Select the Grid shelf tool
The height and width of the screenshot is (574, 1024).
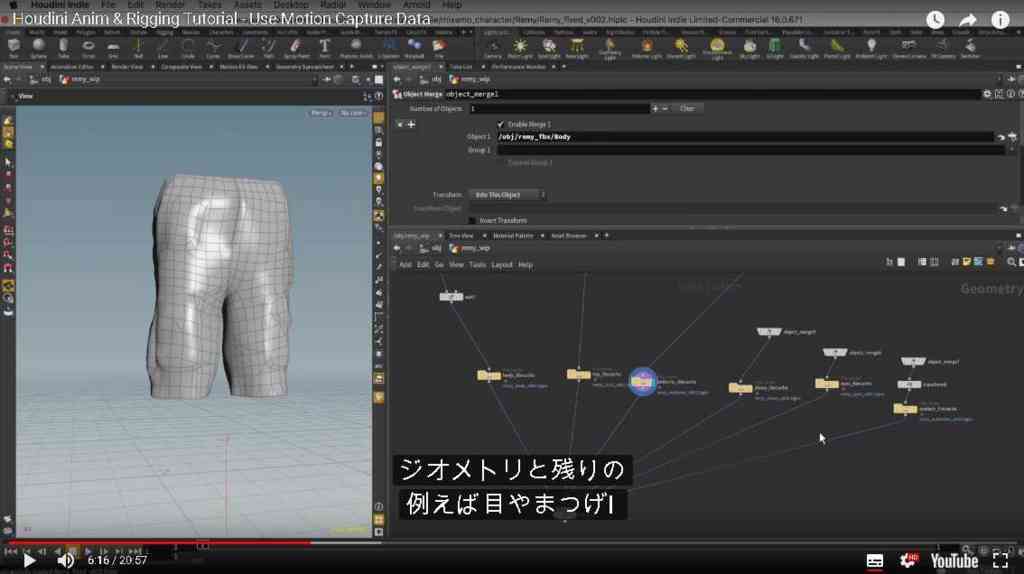pyautogui.click(x=113, y=47)
